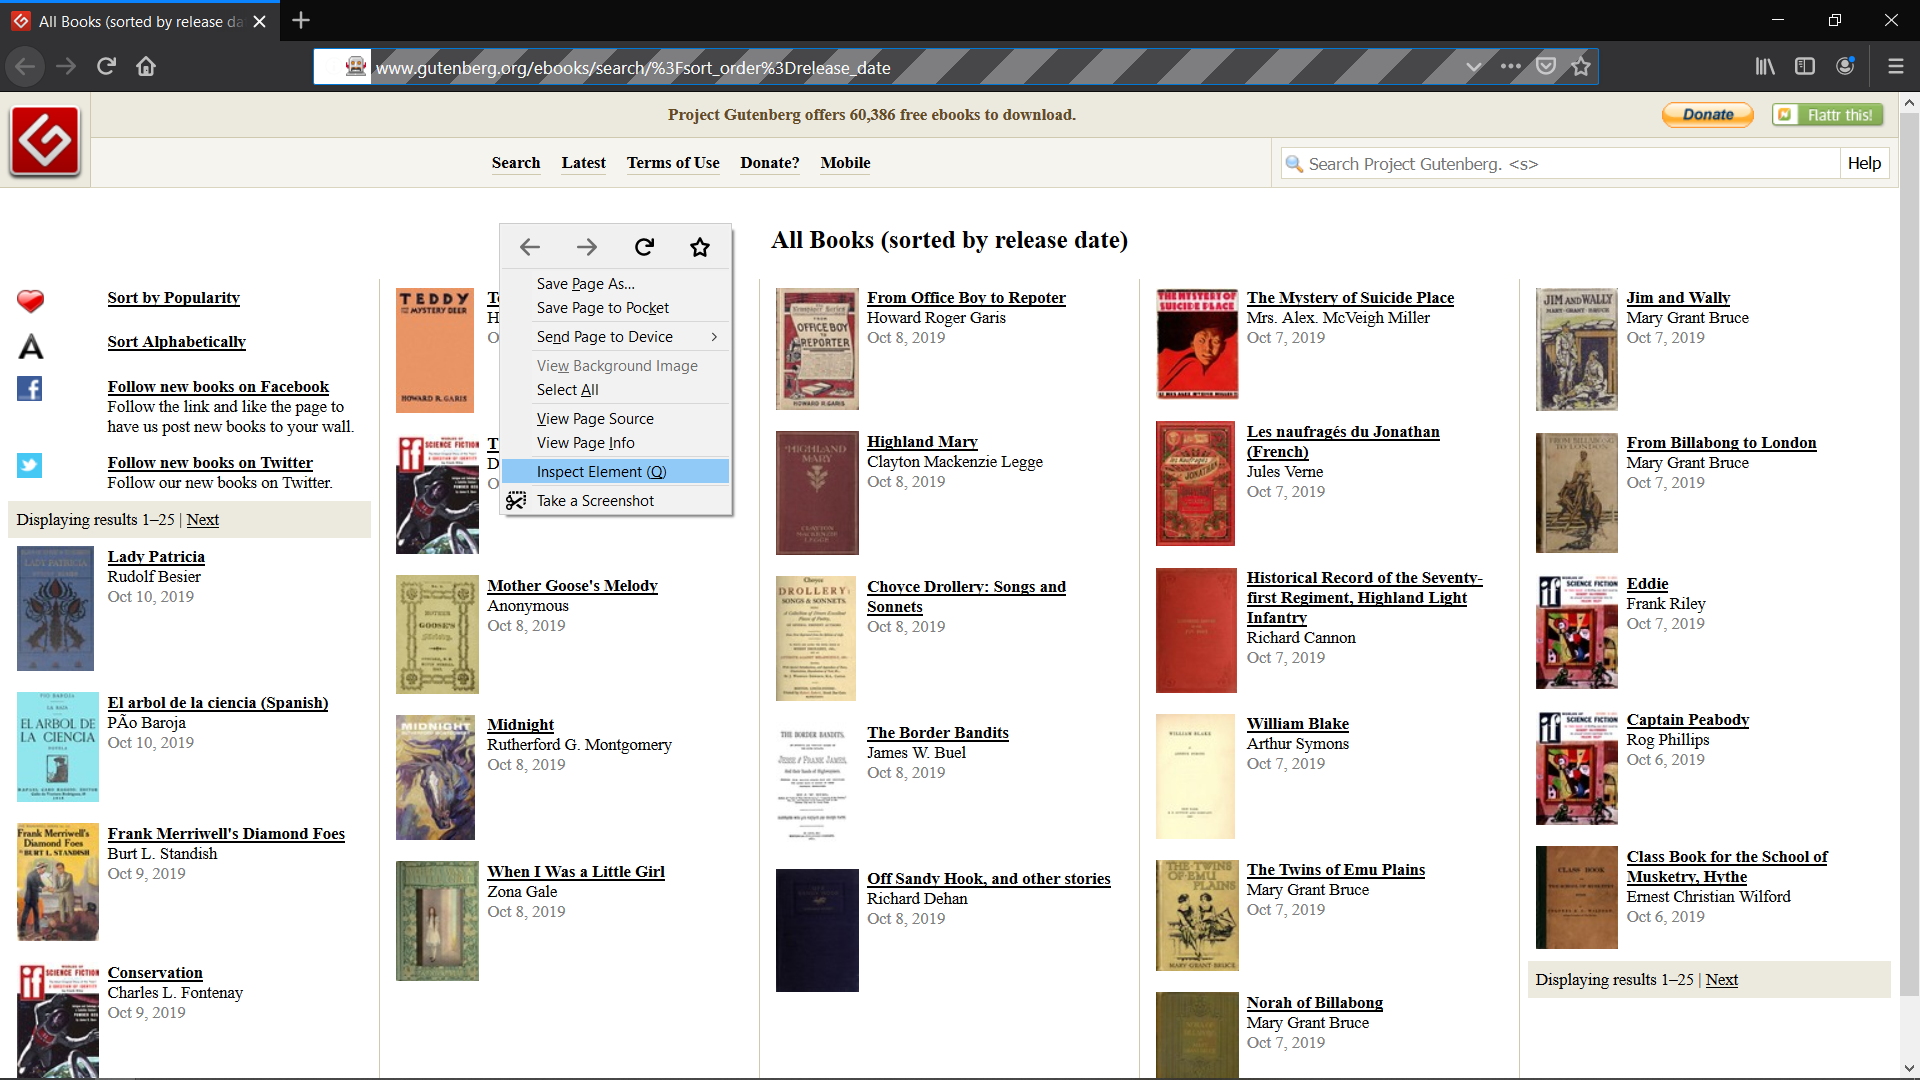Open Firefox account avatar icon
Viewport: 1920px width, 1080px height.
click(x=1845, y=67)
